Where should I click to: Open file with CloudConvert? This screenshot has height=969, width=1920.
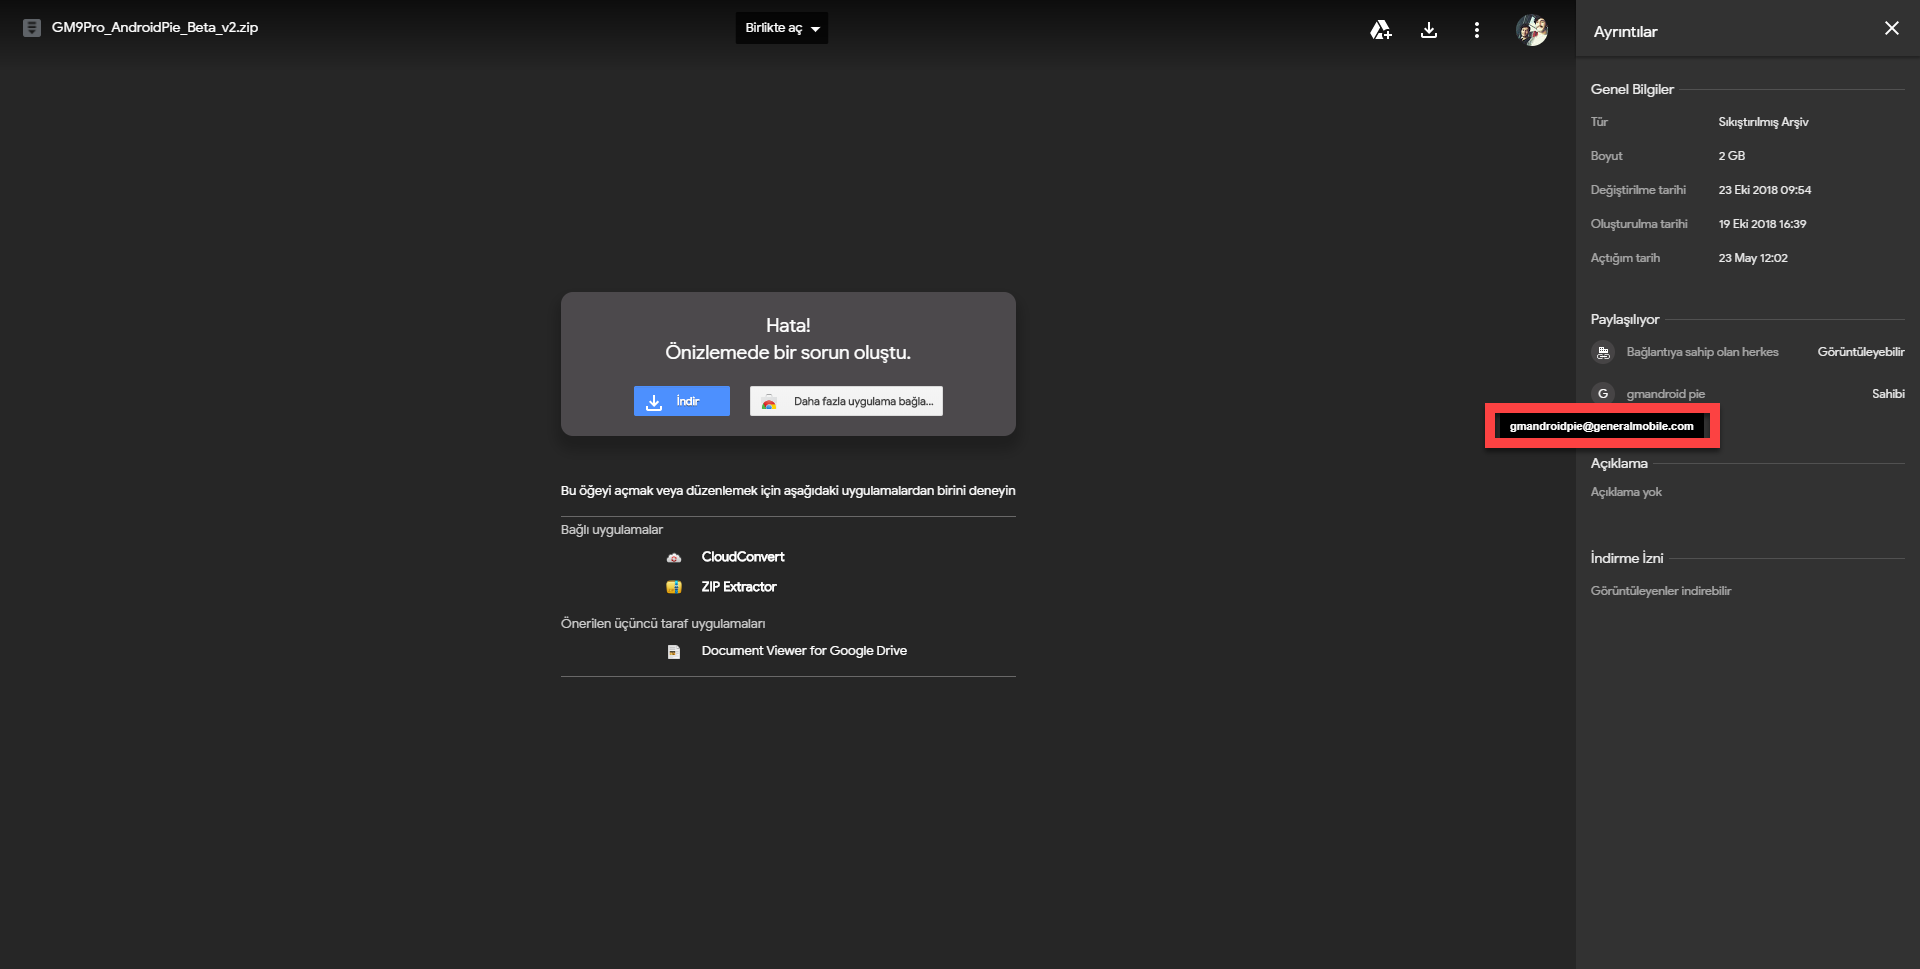click(x=743, y=557)
